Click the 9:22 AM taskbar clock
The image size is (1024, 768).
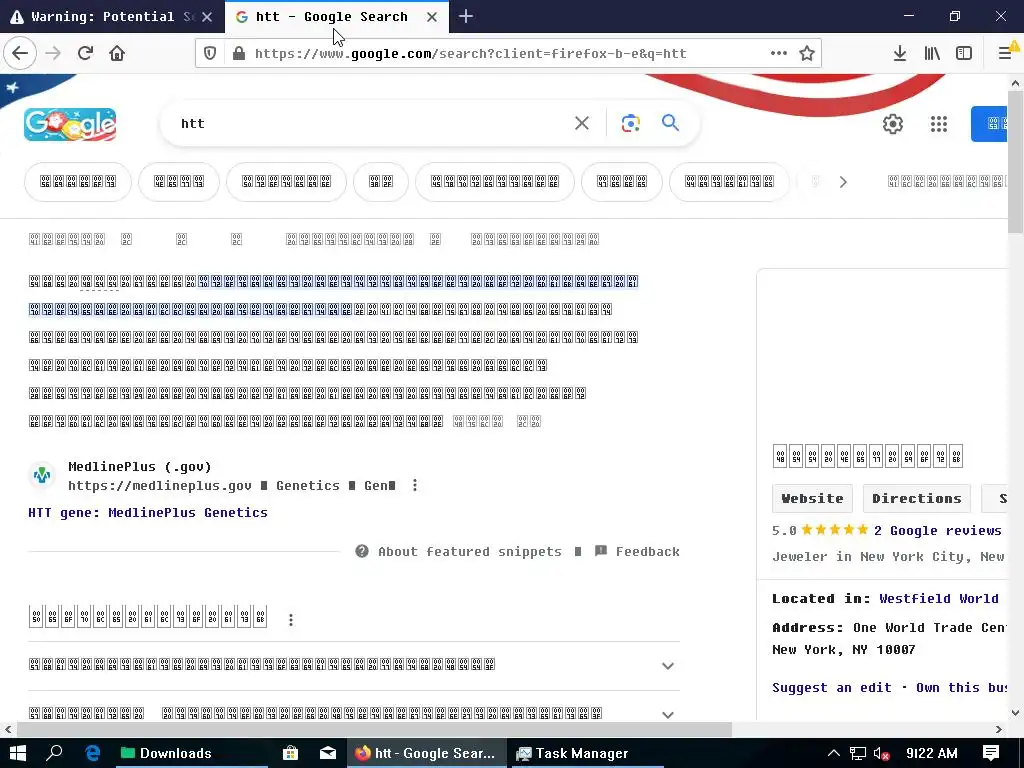pyautogui.click(x=931, y=753)
